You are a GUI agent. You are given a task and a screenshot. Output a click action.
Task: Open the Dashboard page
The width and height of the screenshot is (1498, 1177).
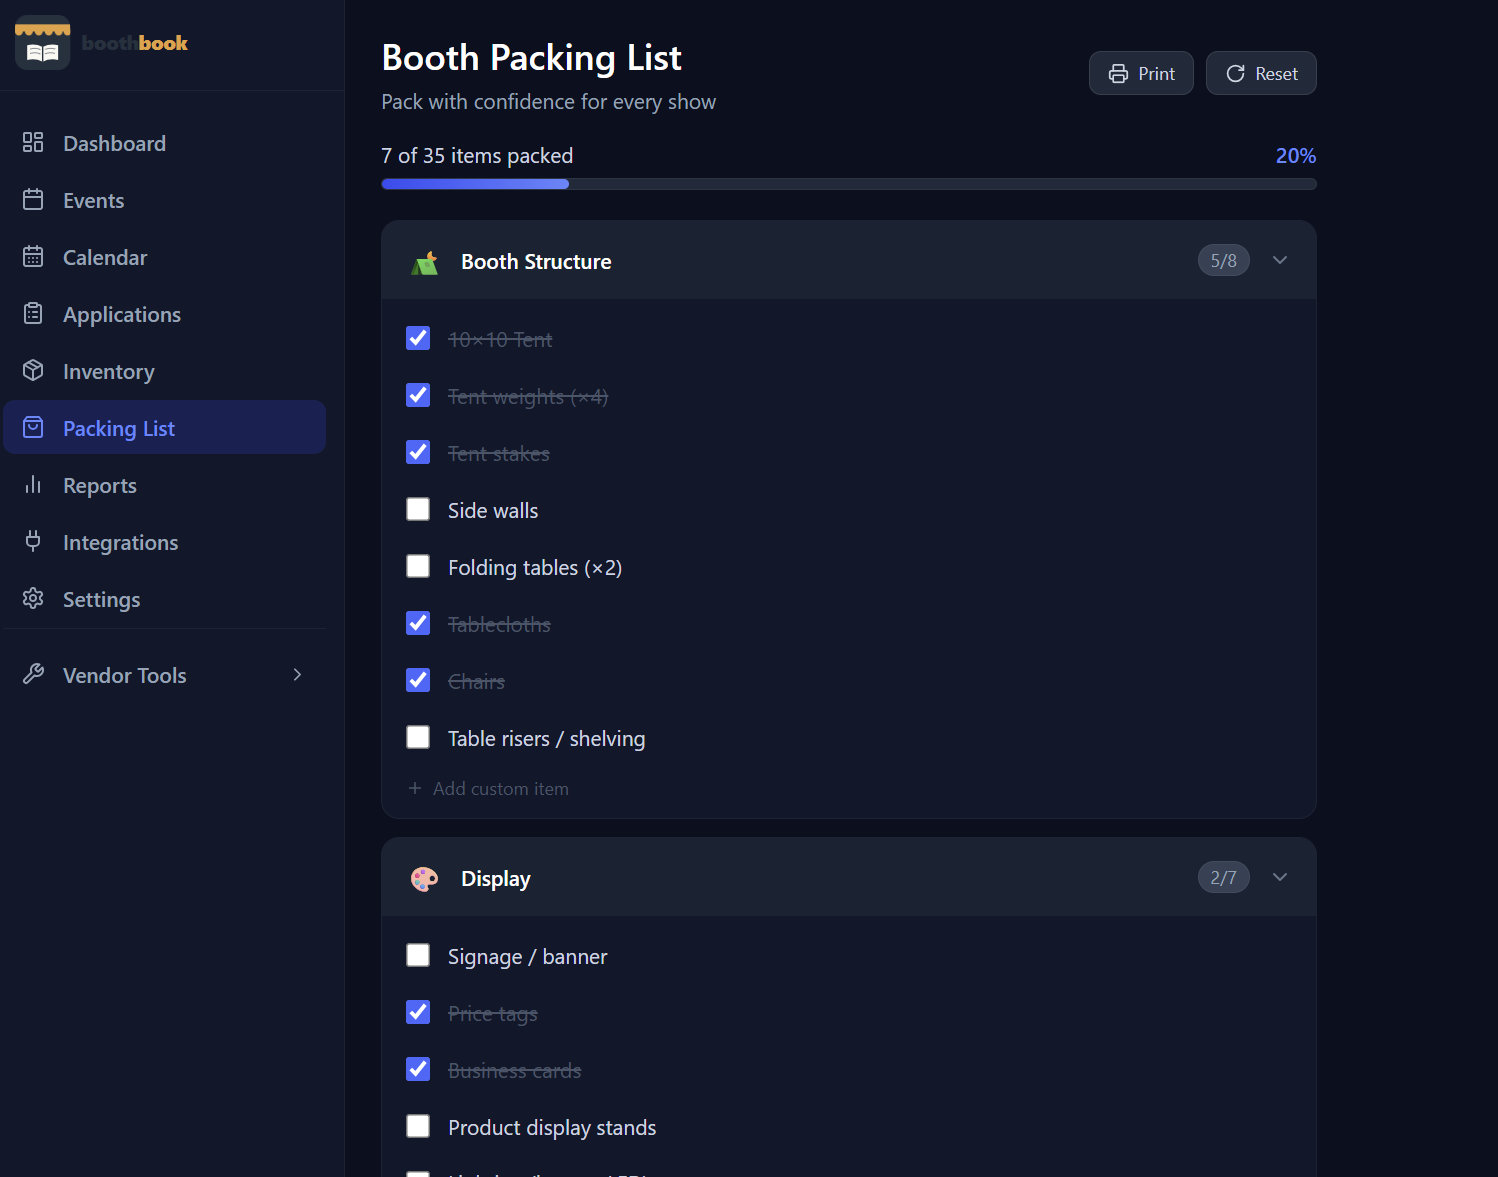tap(165, 143)
